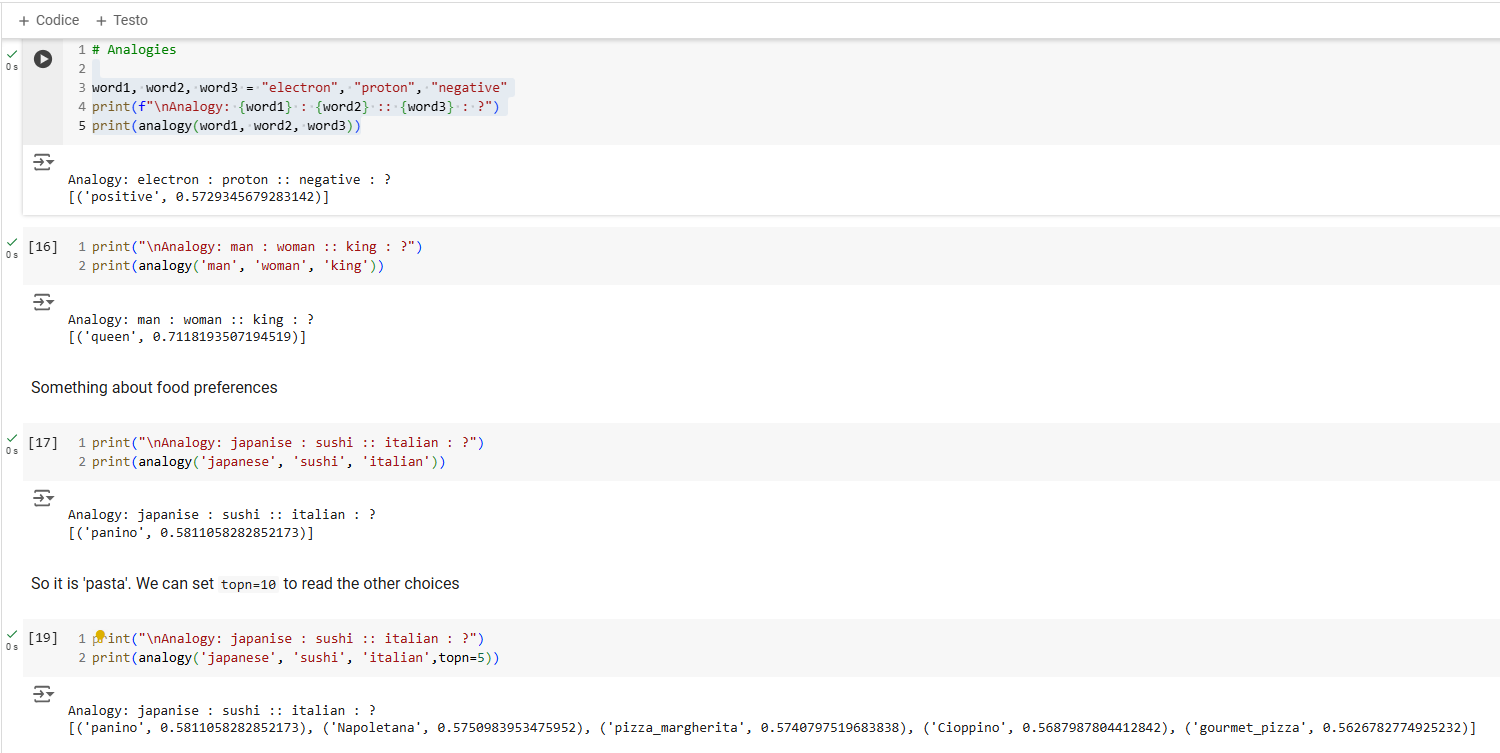
Task: Click output icon beside topn=5 results
Action: pos(42,693)
